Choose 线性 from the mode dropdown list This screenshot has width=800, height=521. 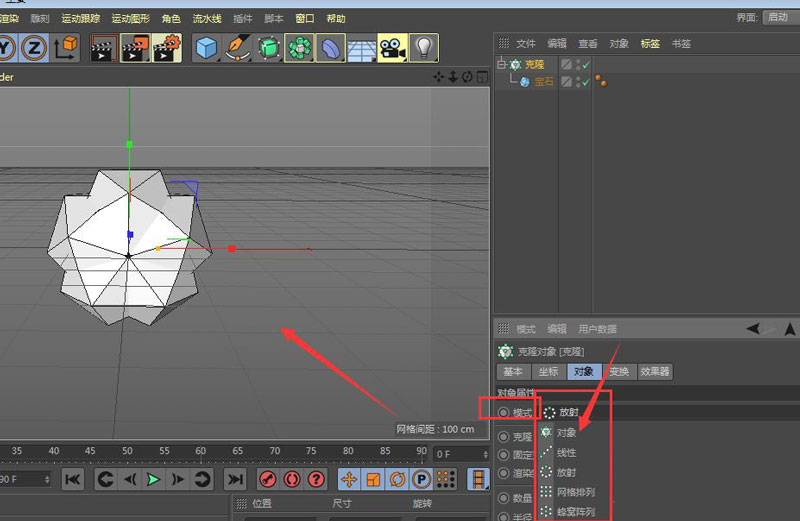566,453
